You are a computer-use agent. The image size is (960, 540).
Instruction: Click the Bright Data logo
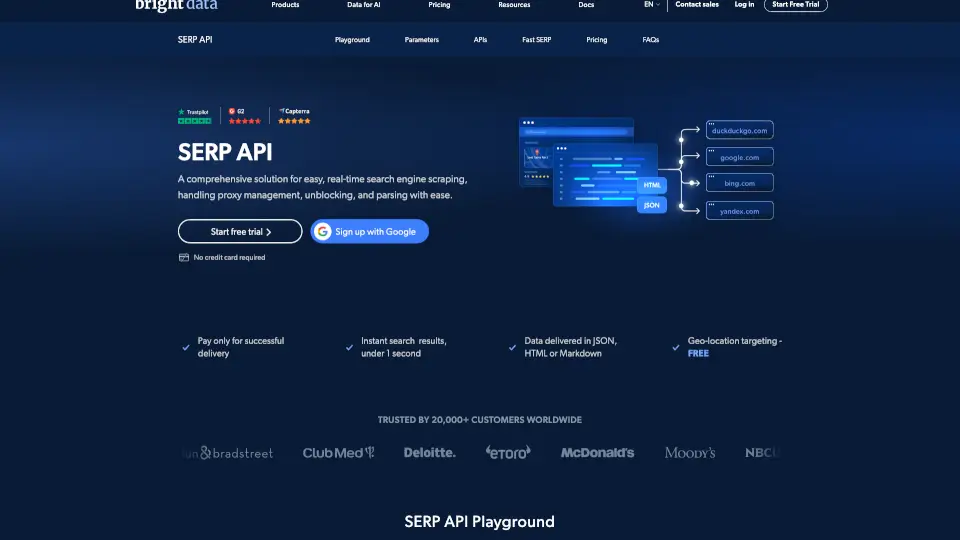(x=176, y=6)
